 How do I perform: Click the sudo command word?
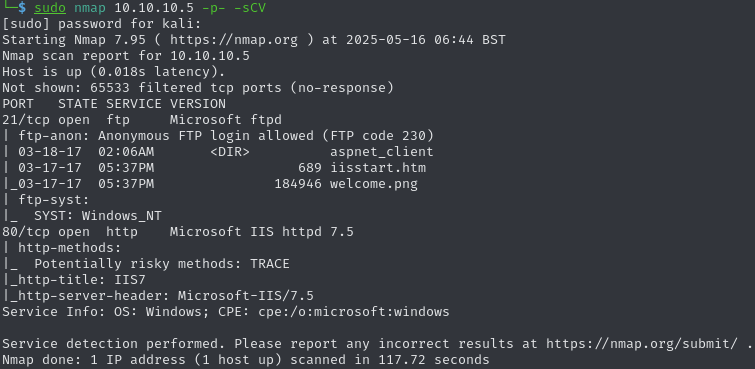point(50,8)
